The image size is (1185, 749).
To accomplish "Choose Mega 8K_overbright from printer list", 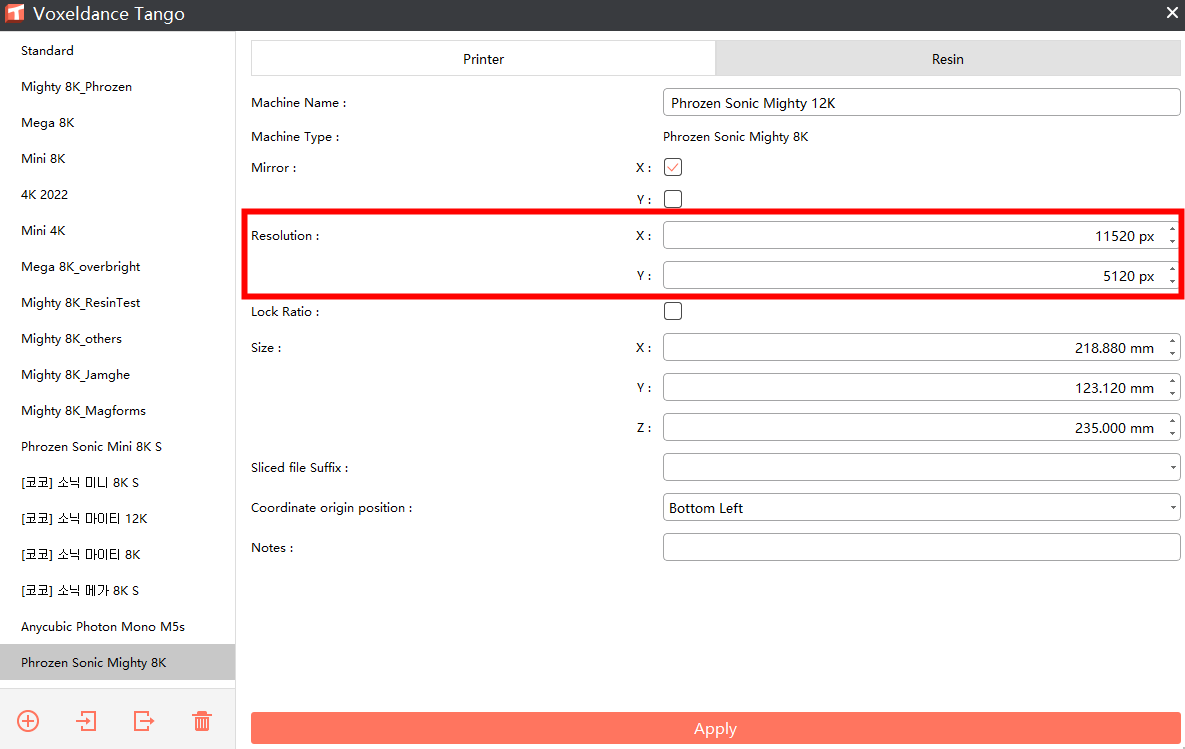I will tap(81, 267).
